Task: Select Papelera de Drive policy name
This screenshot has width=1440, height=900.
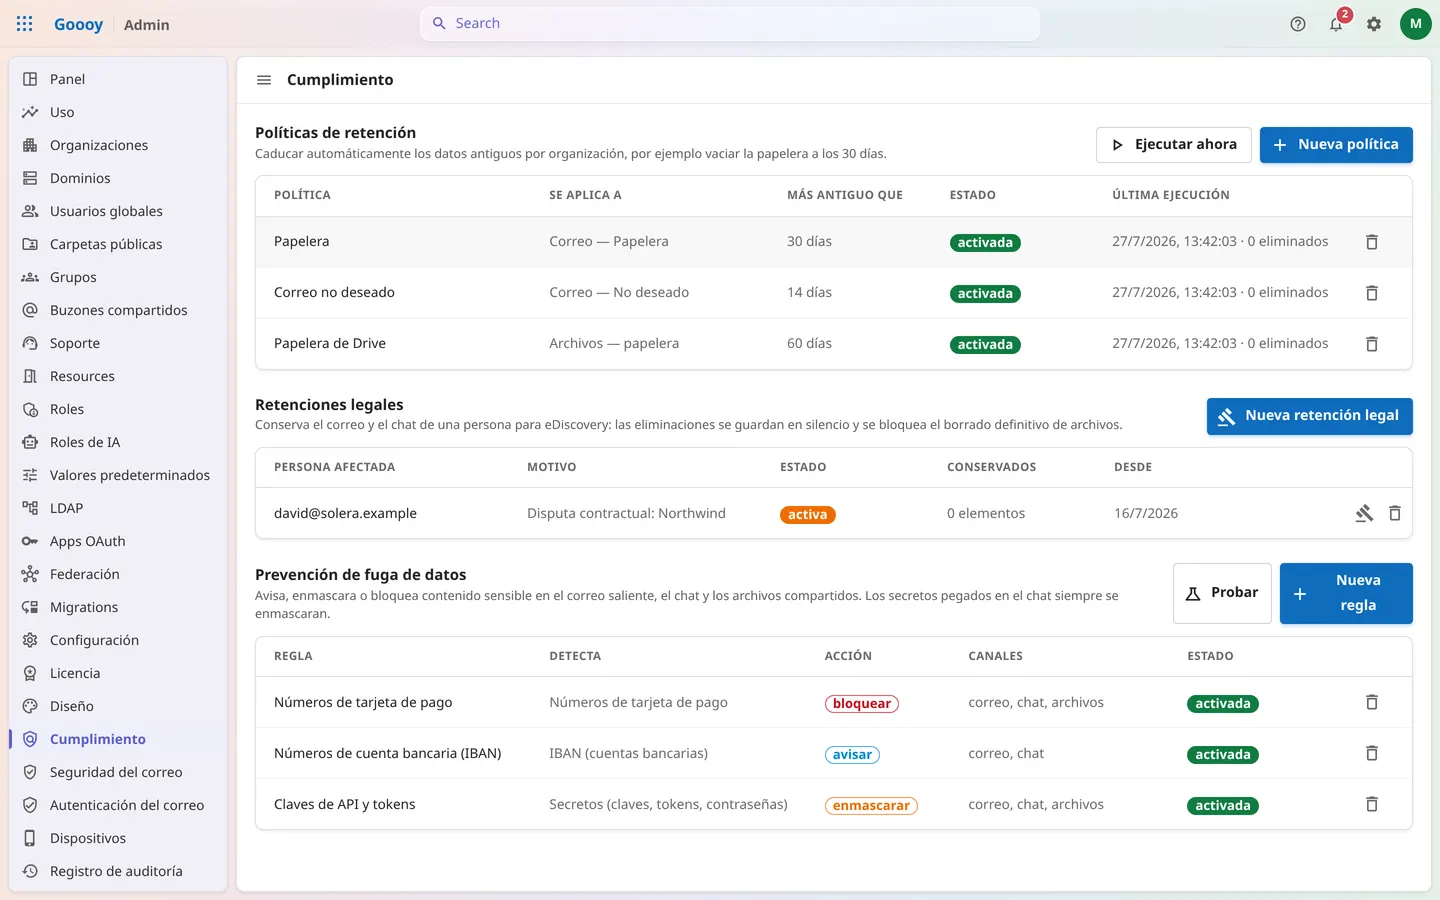Action: coord(330,344)
